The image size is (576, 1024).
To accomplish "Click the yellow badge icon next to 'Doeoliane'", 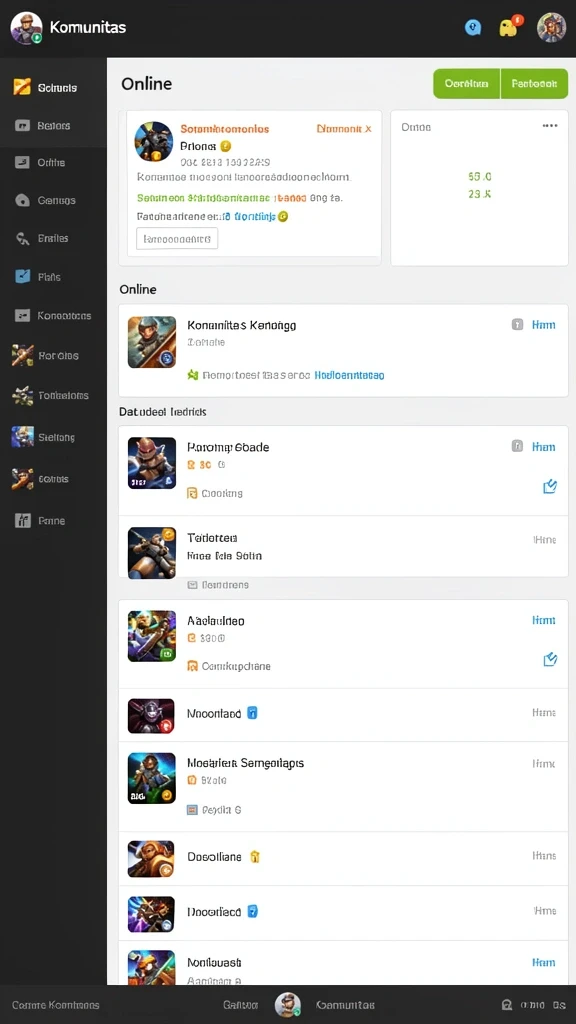I will (x=255, y=856).
